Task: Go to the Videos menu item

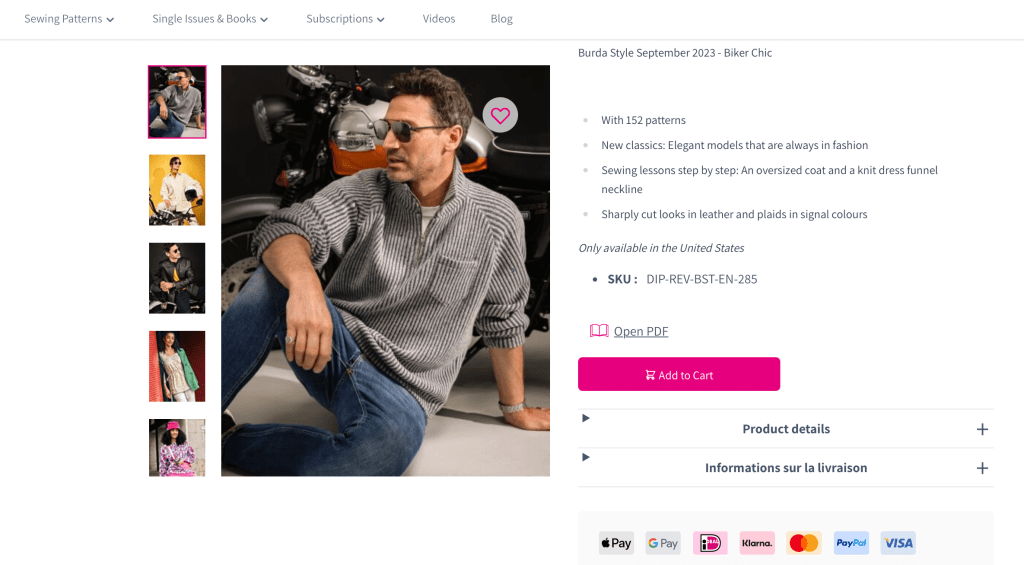Action: click(438, 19)
